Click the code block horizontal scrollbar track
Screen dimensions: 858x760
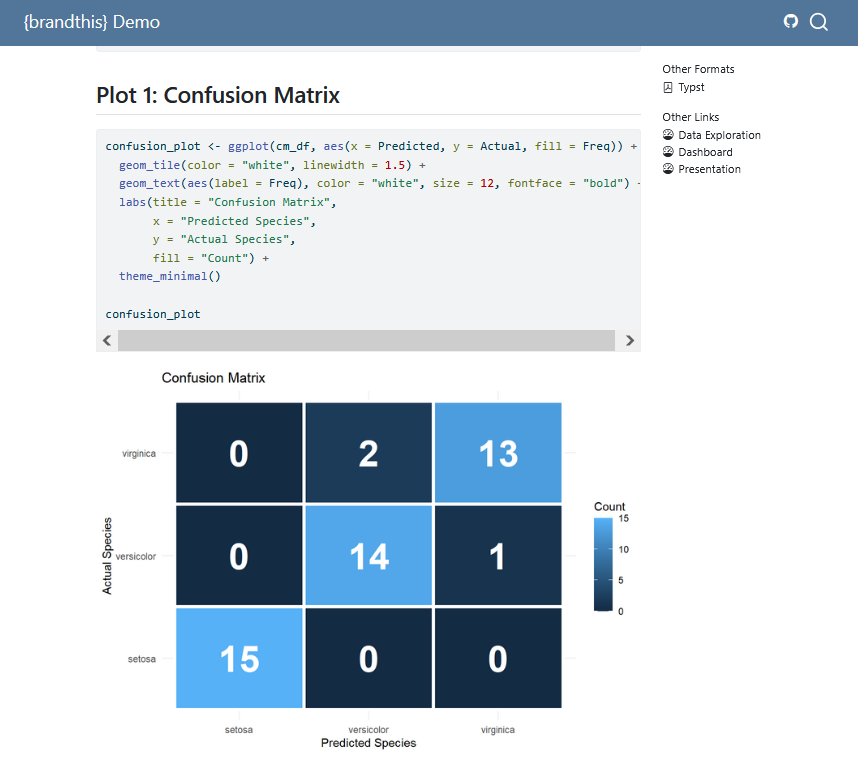pyautogui.click(x=366, y=340)
